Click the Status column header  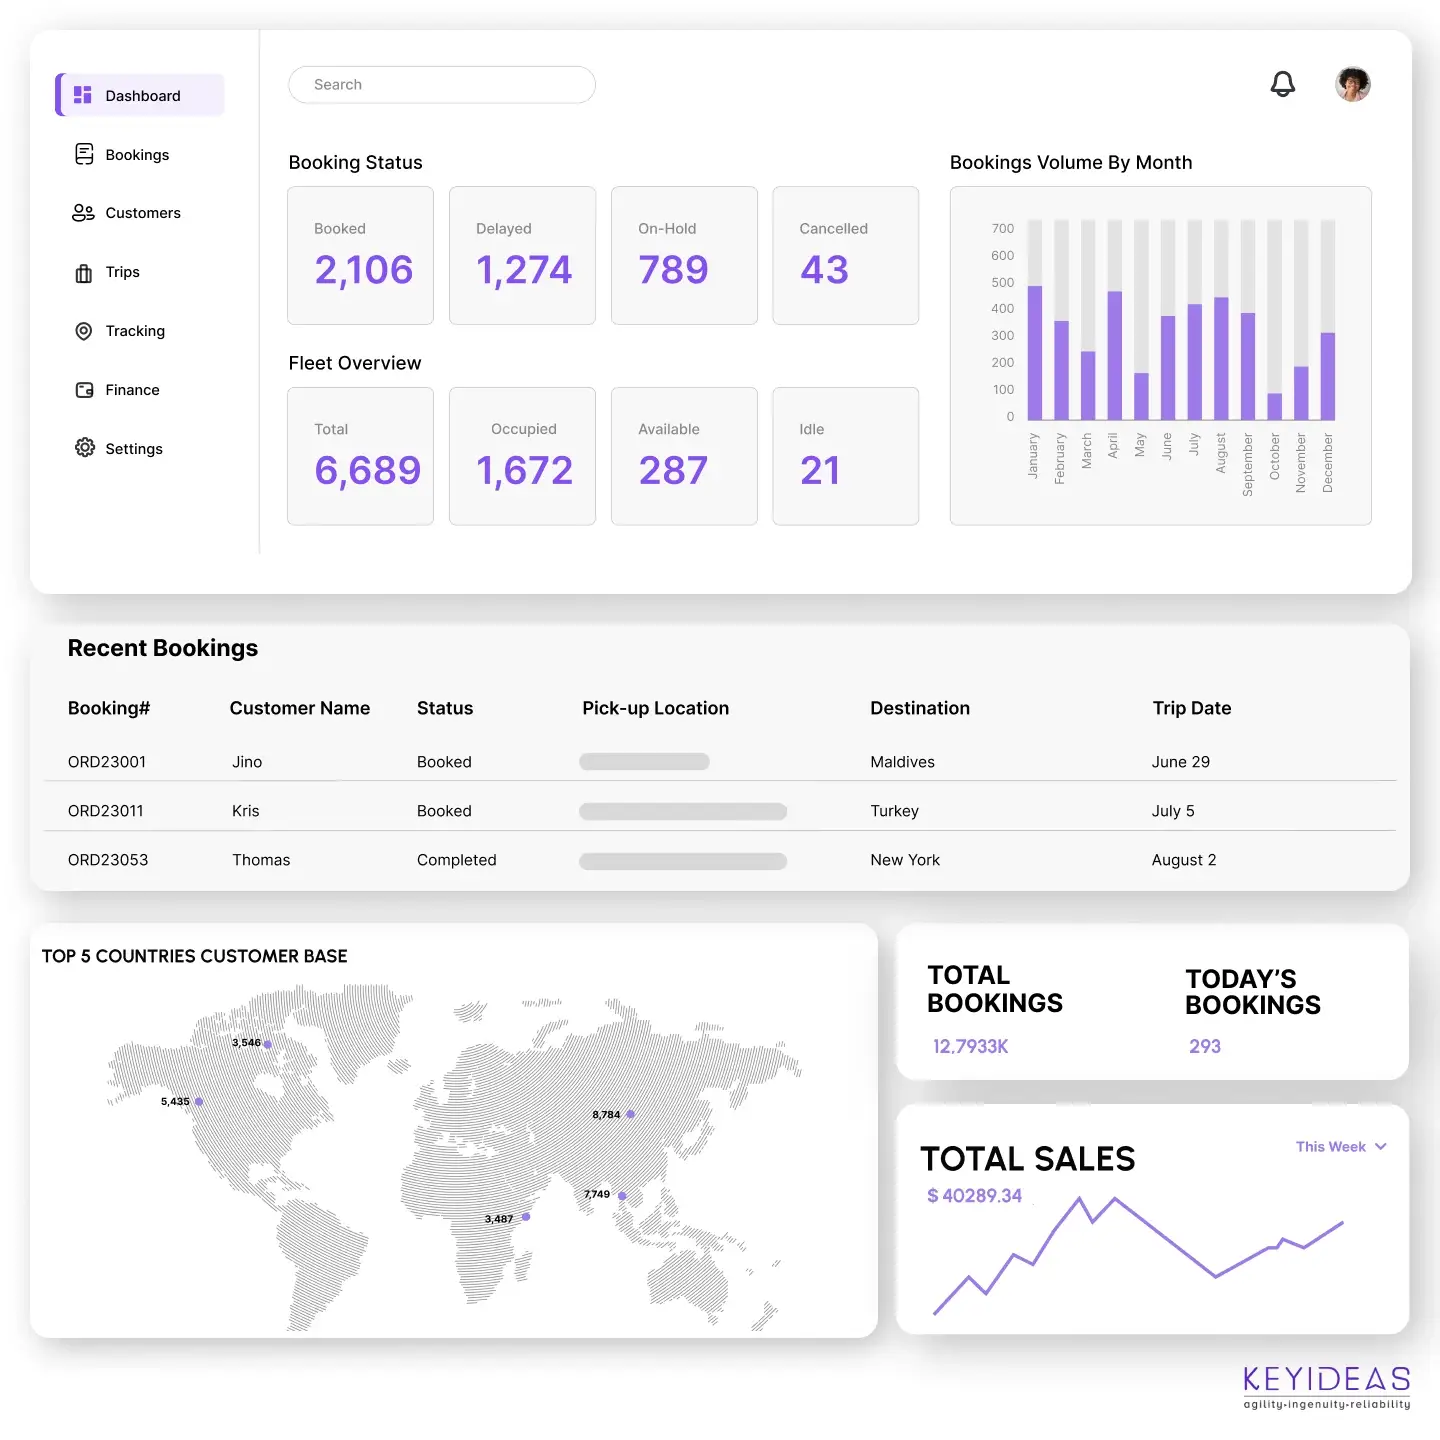click(x=445, y=708)
